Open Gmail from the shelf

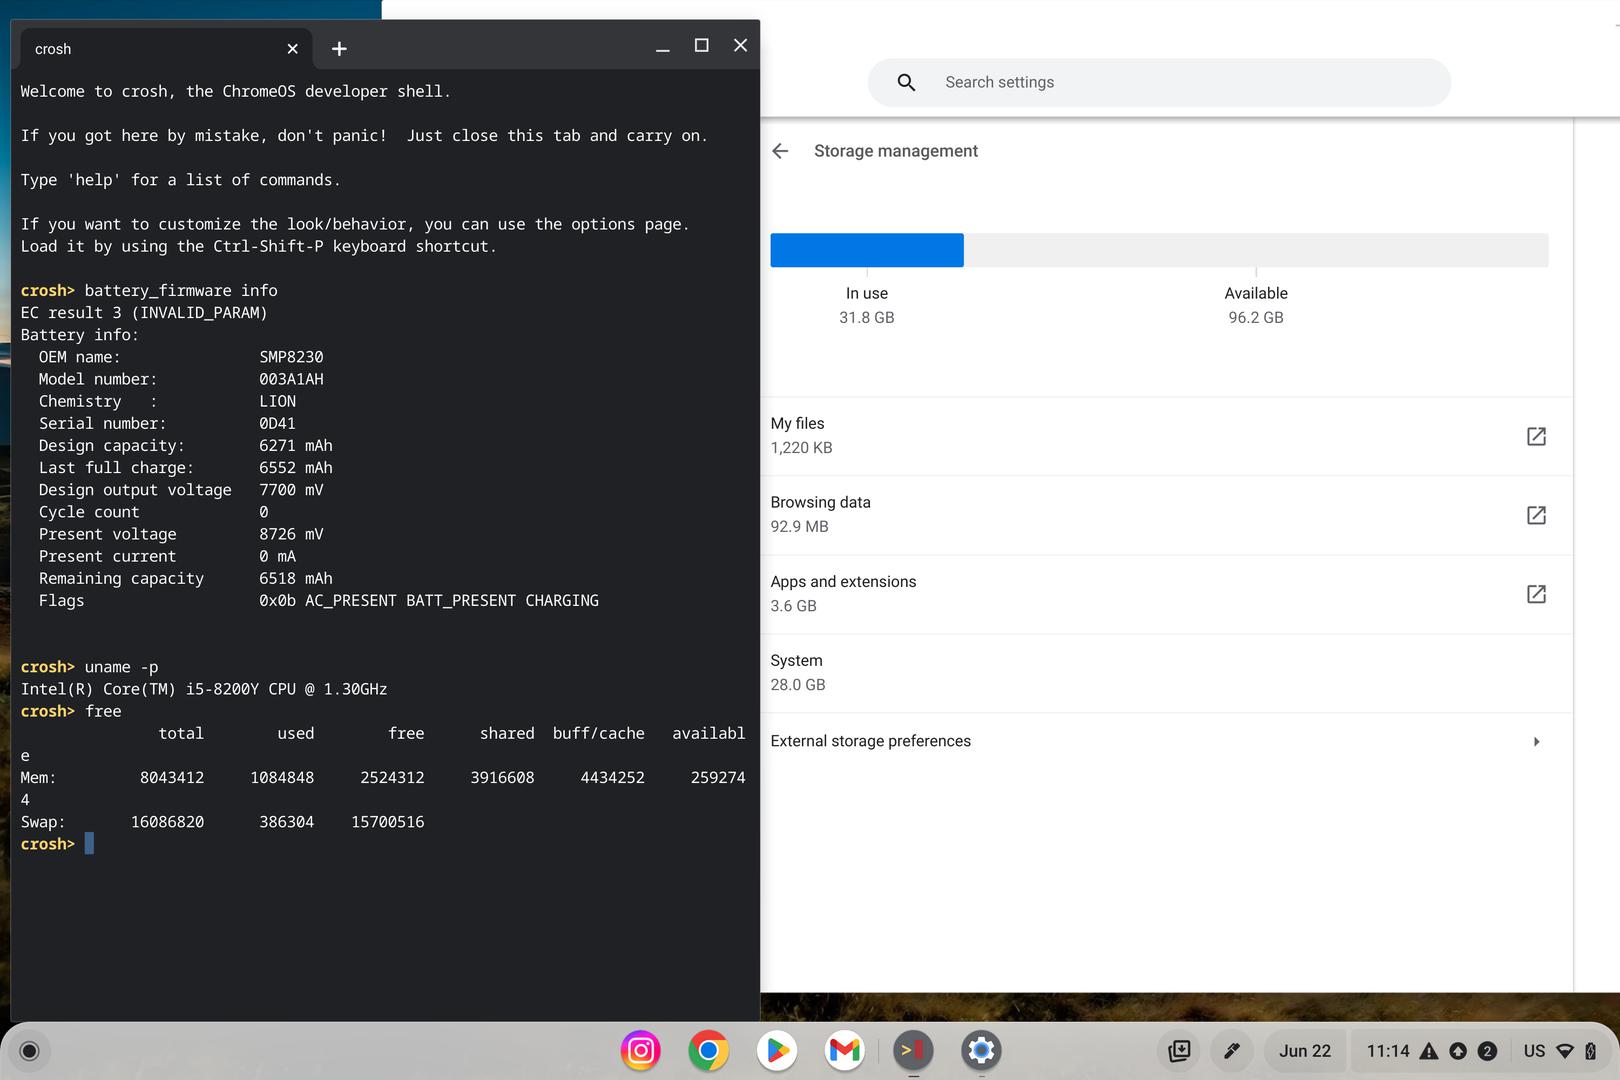tap(845, 1051)
